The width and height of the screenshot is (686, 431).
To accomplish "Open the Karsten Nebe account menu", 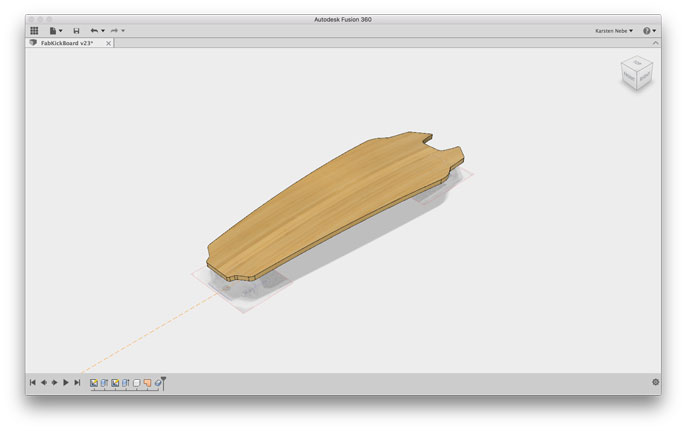I will tap(614, 31).
